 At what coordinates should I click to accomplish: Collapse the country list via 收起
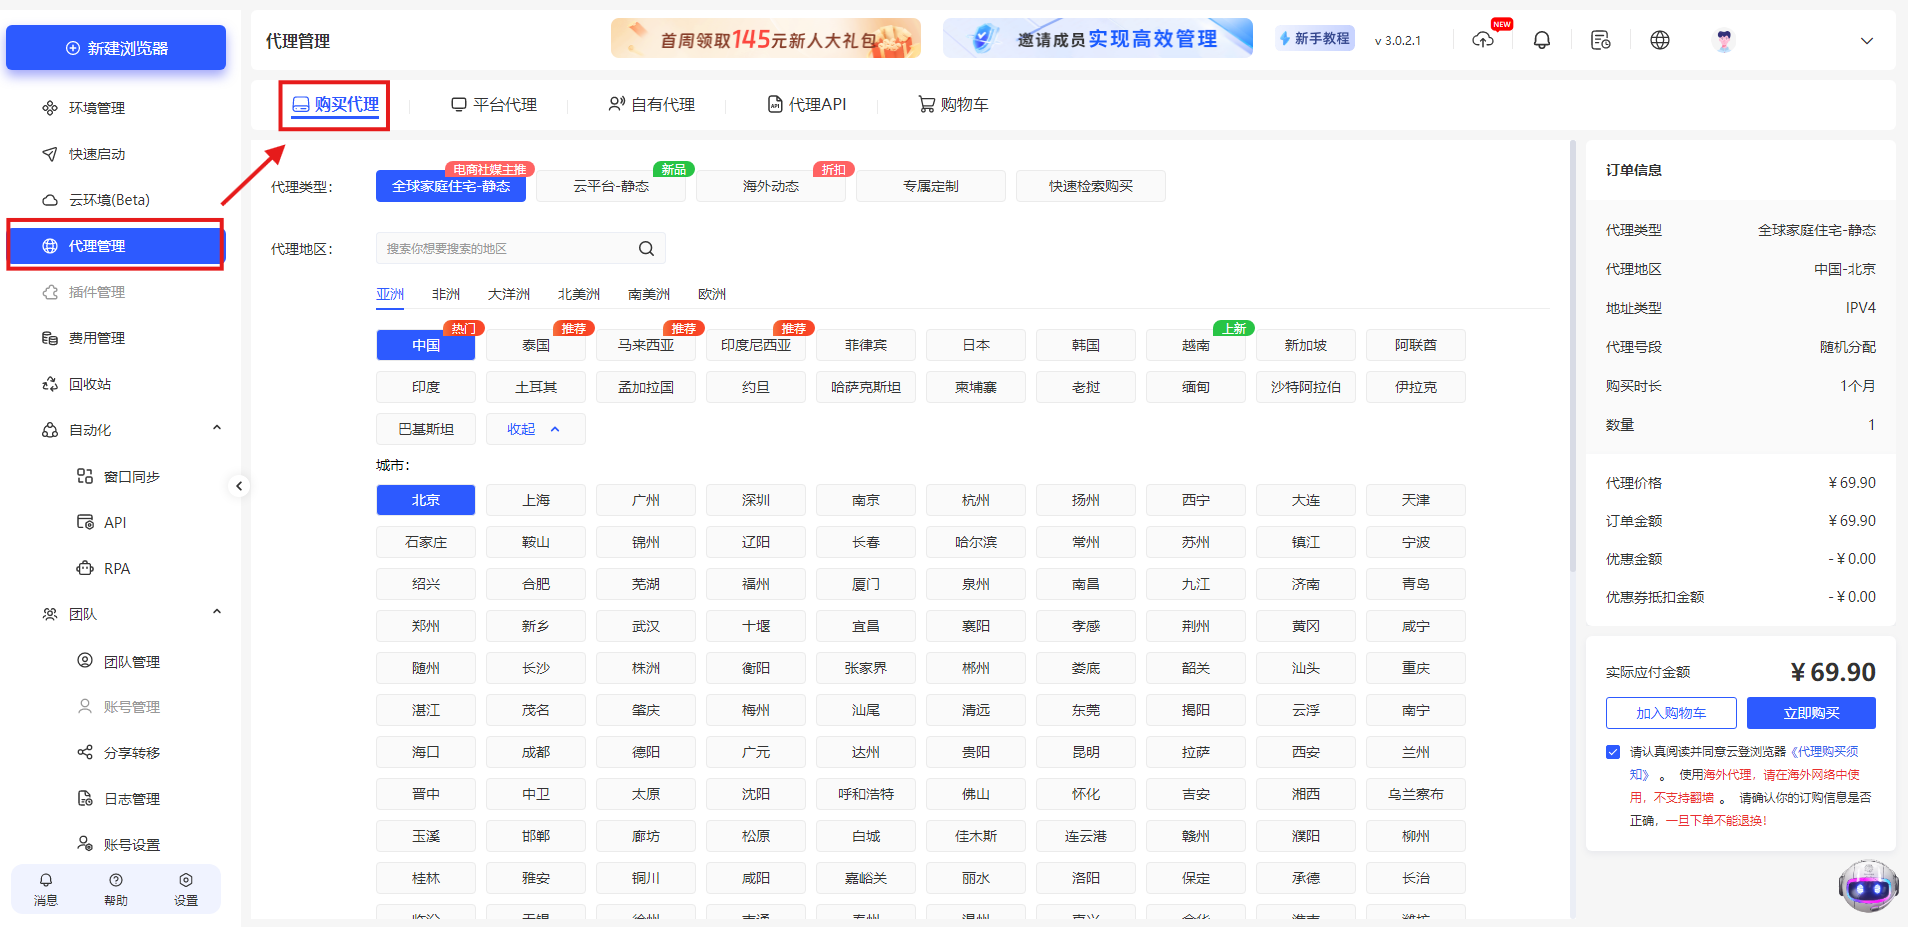pyautogui.click(x=535, y=428)
